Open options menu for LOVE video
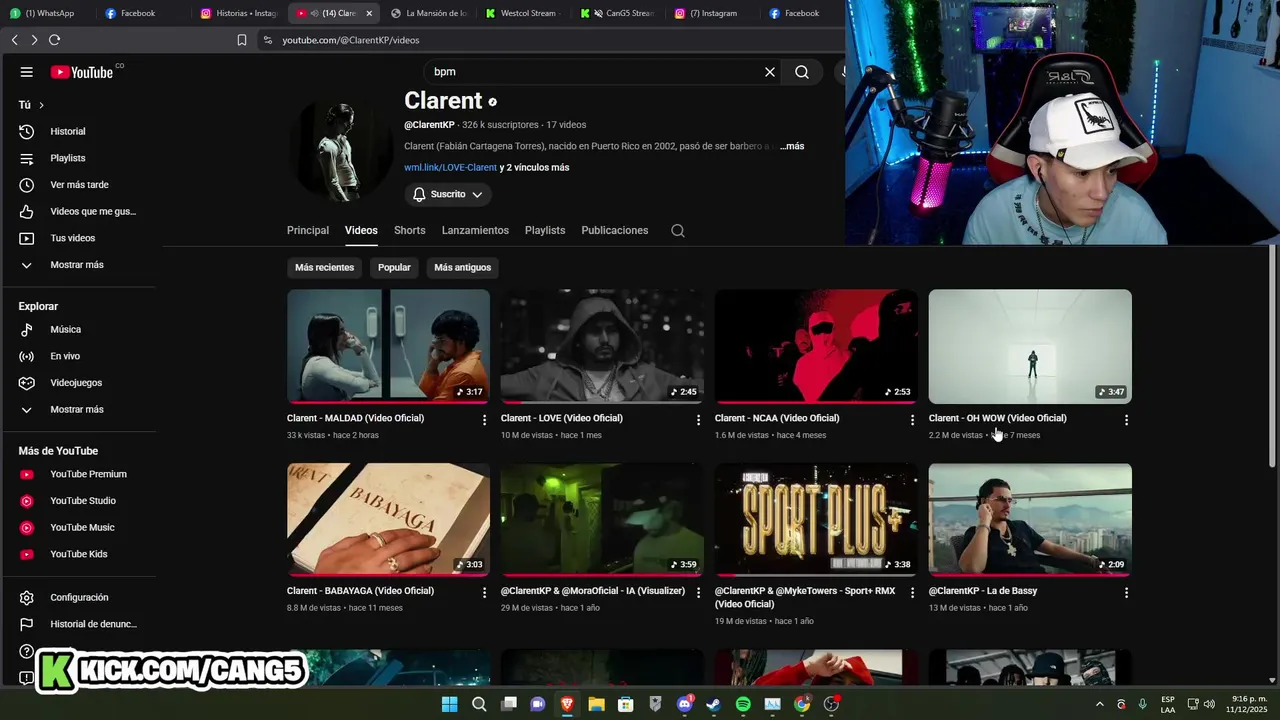Screen dimensions: 1280x720 (699, 420)
